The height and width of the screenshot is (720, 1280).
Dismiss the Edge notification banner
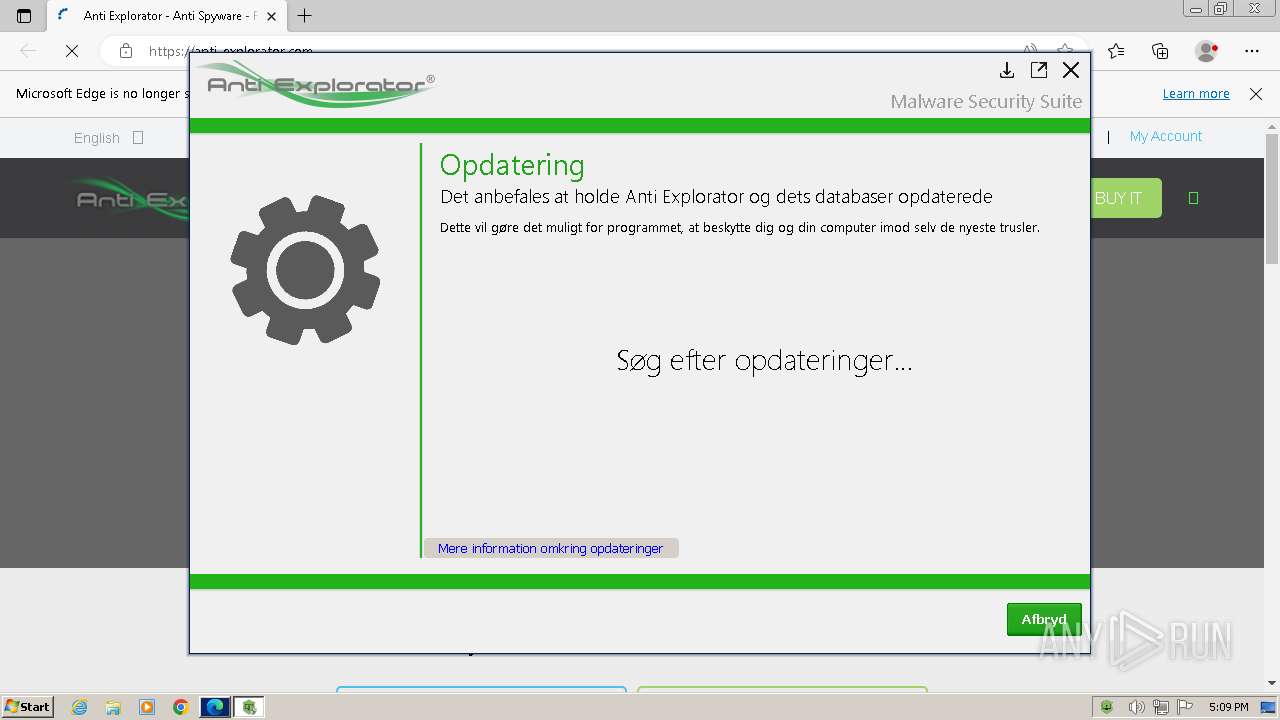coord(1256,93)
